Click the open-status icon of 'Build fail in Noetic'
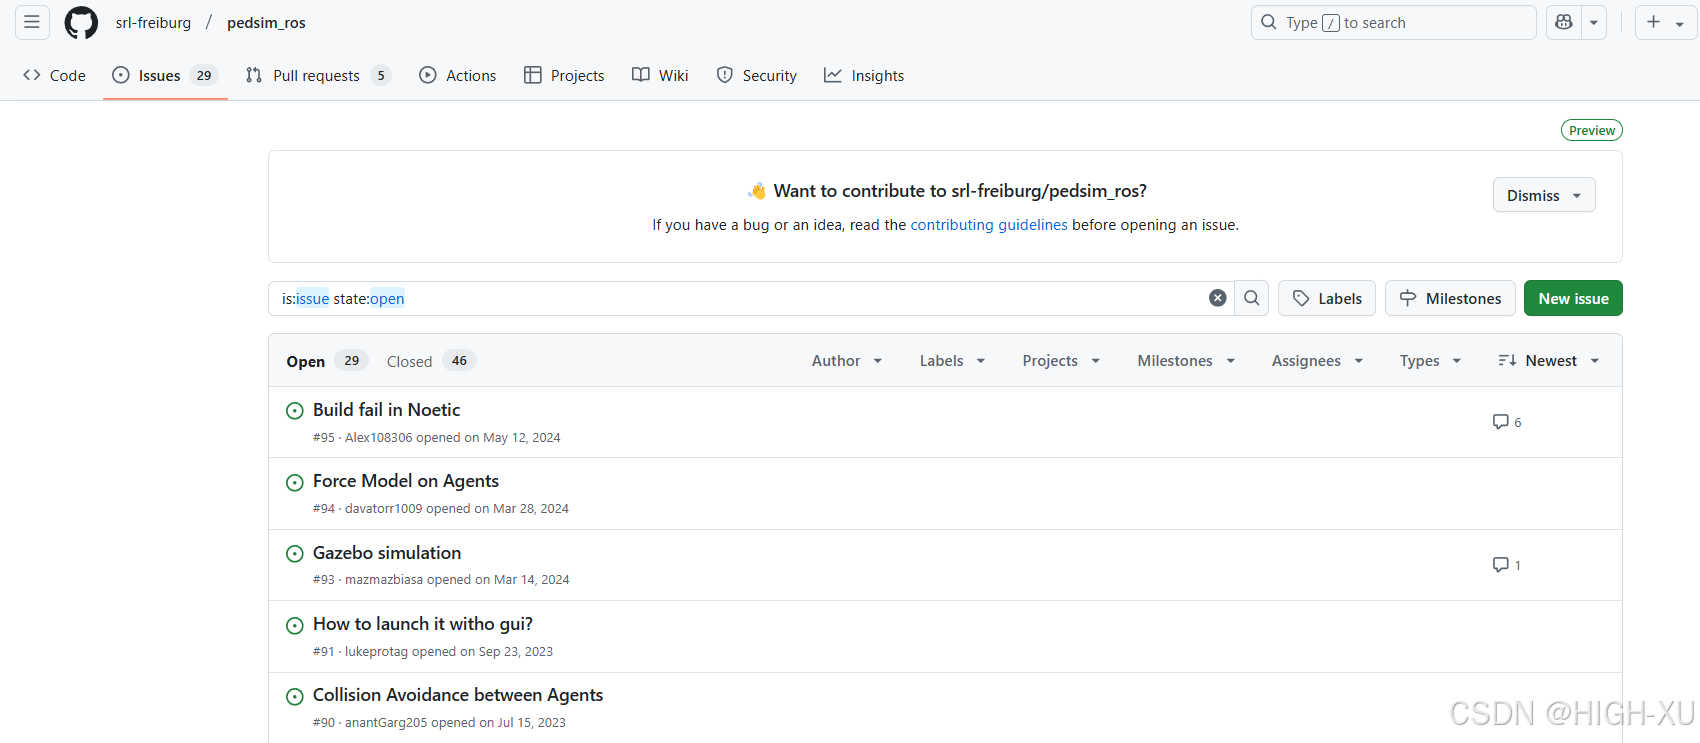 (x=295, y=411)
